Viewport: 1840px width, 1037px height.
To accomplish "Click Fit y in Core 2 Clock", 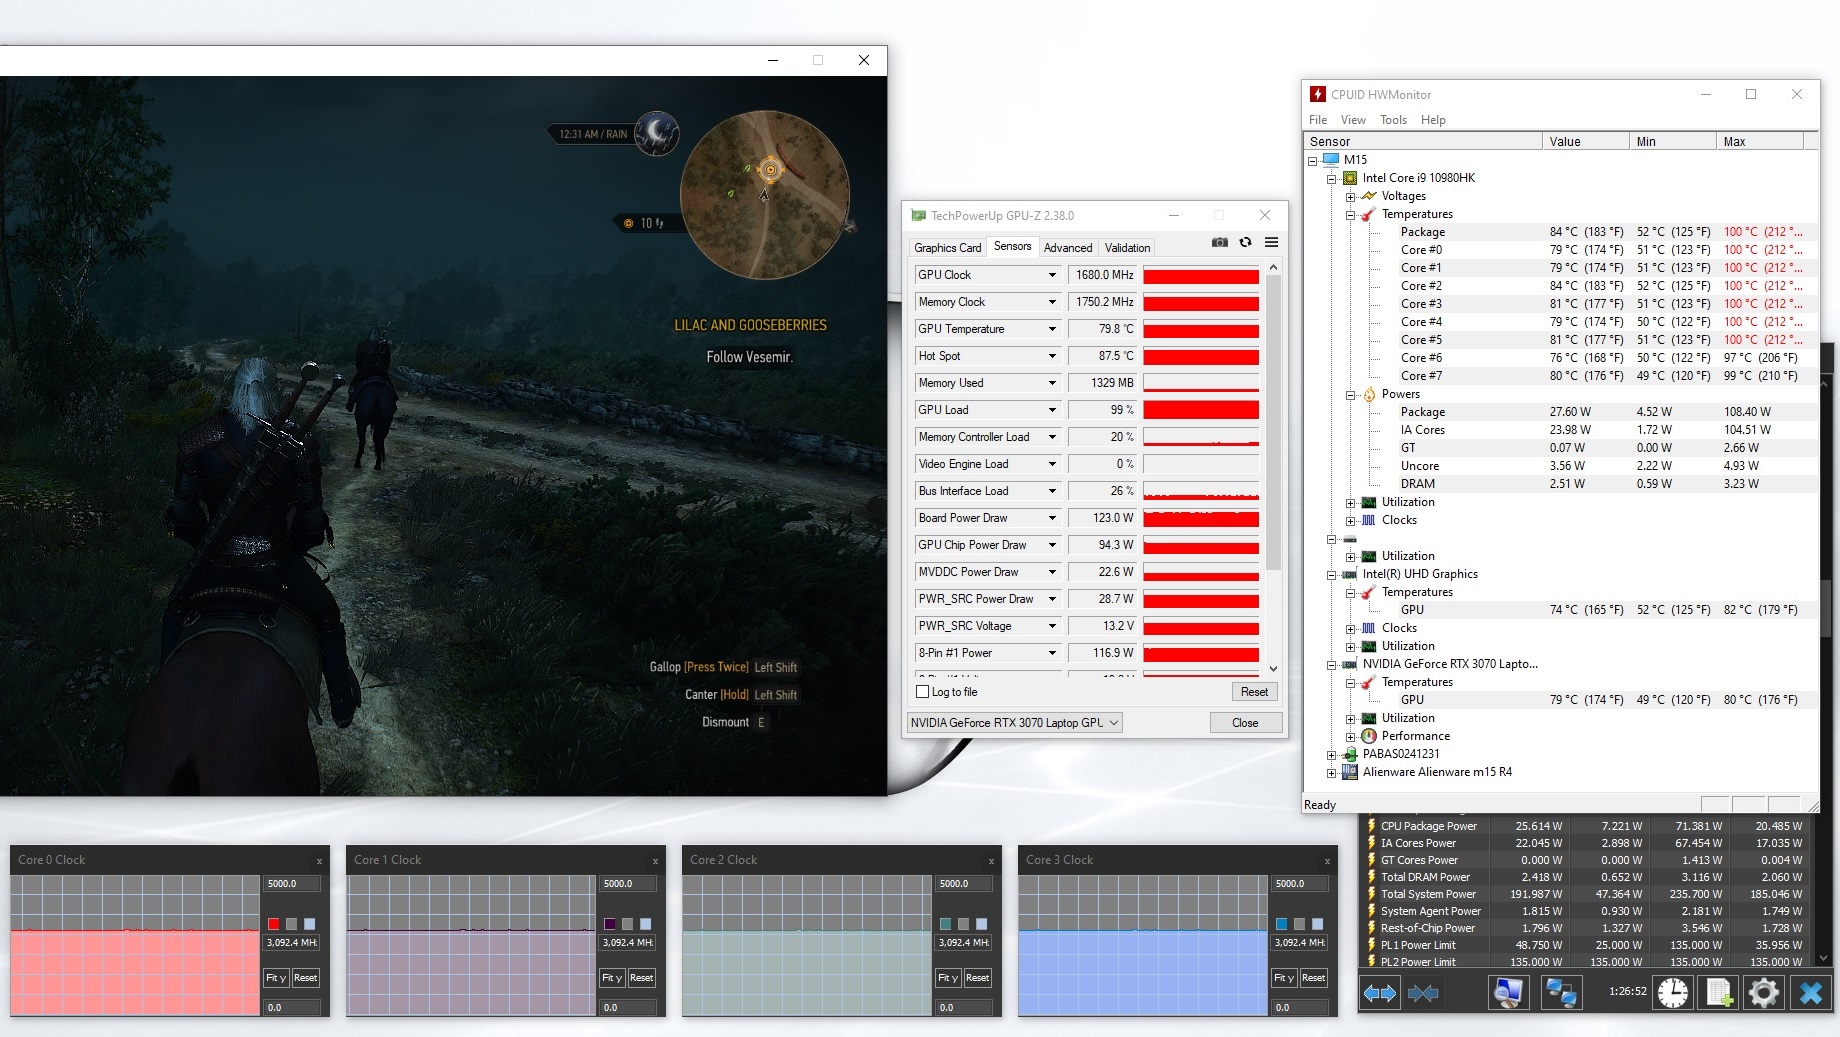I will (948, 978).
